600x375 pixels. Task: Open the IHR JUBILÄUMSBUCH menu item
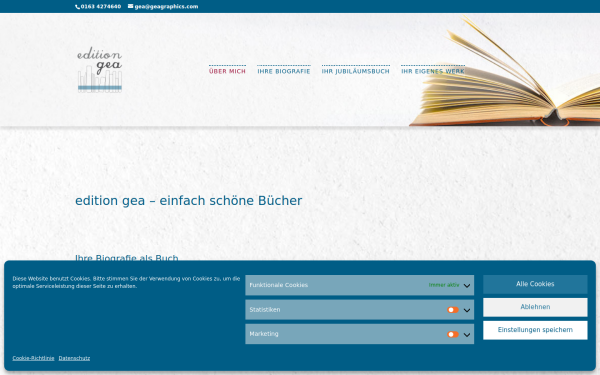coord(355,71)
